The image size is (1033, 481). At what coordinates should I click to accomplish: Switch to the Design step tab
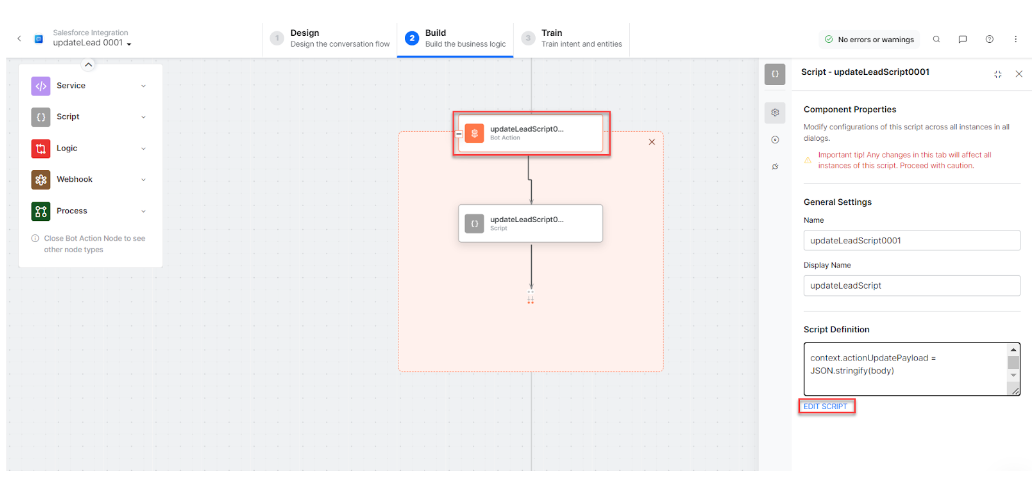point(330,38)
